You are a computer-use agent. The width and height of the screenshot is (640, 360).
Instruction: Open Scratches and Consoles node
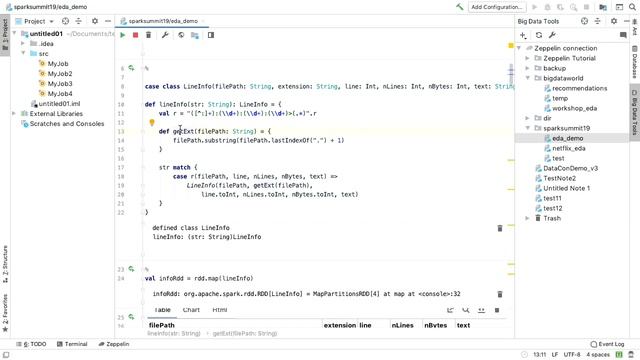[67, 124]
